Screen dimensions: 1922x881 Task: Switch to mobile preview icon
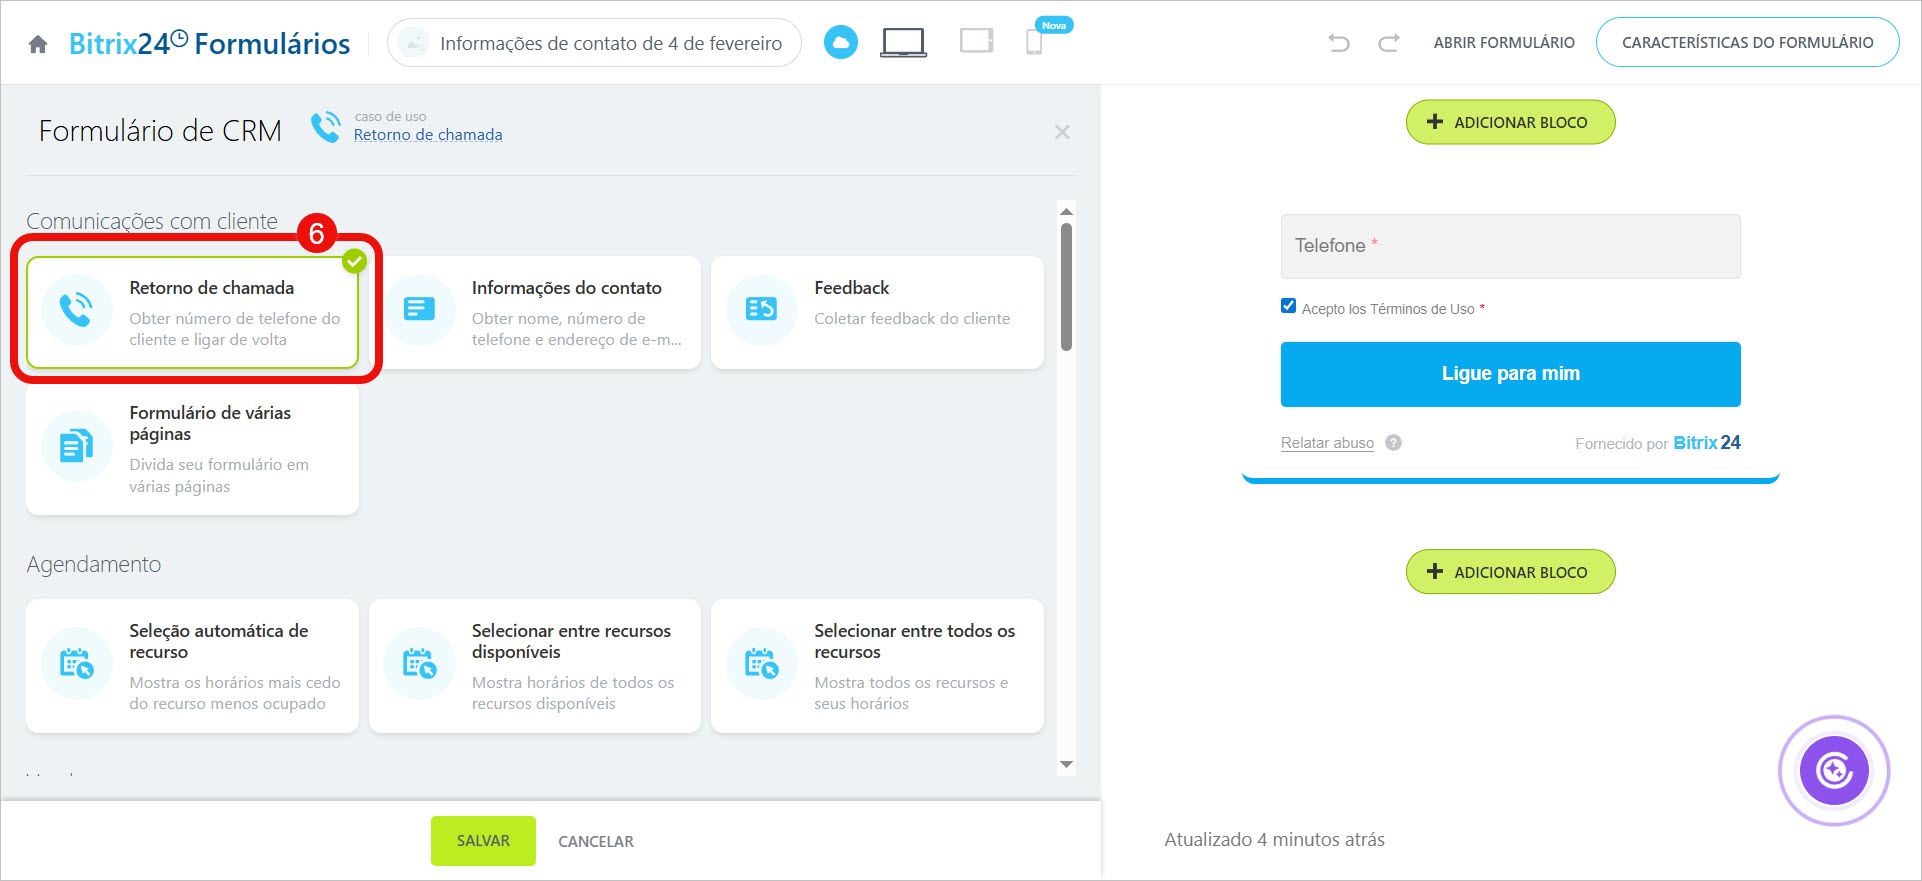click(x=1035, y=42)
